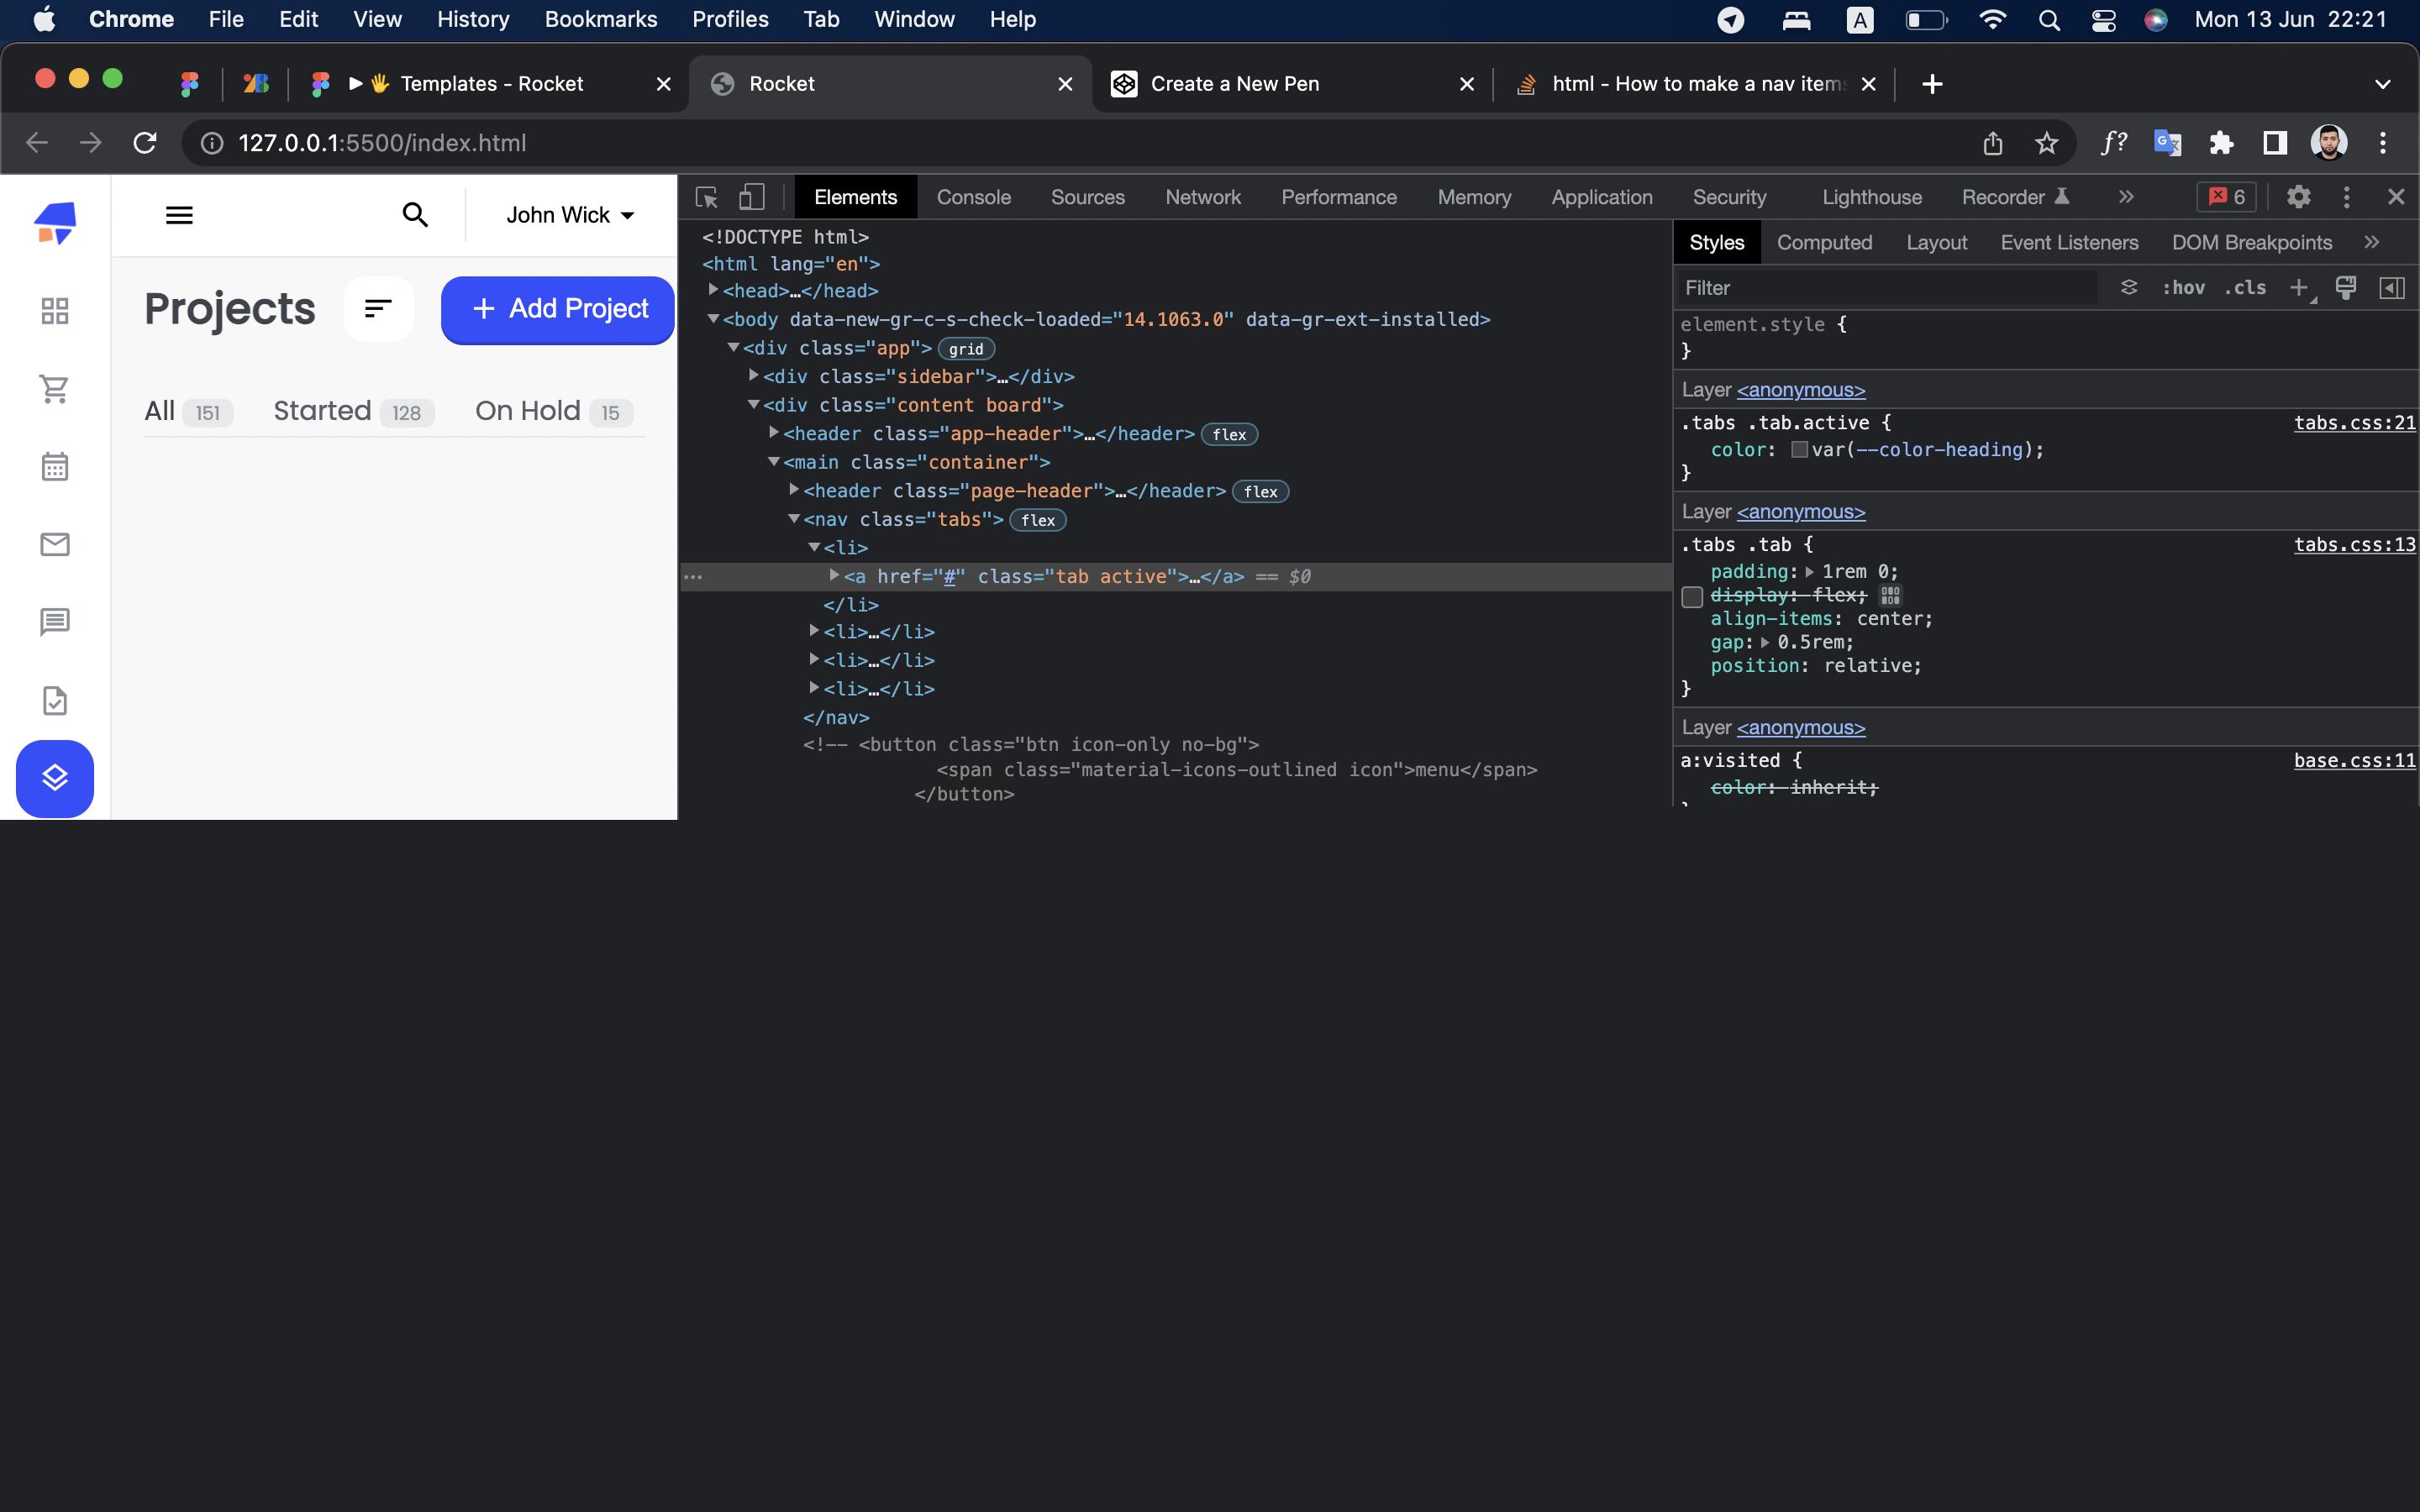Click the --color-heading color swatch
The height and width of the screenshot is (1512, 2420).
(1799, 450)
